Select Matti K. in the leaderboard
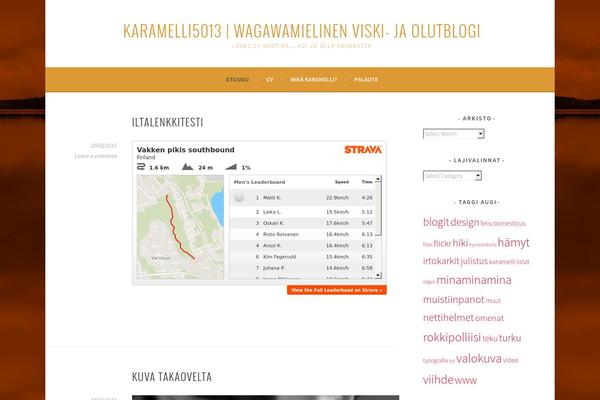This screenshot has width=600, height=400. tap(302, 198)
